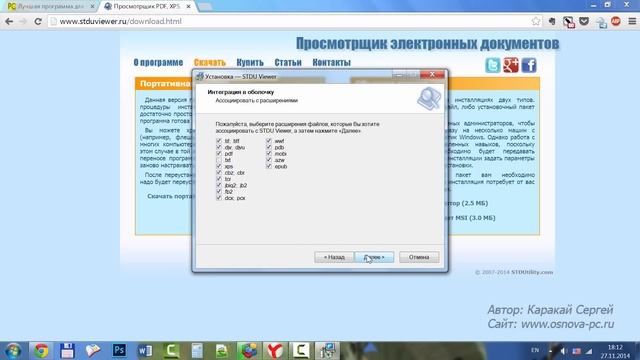Click the Отмена button in installer
Image resolution: width=640 pixels, height=360 pixels.
tap(419, 257)
